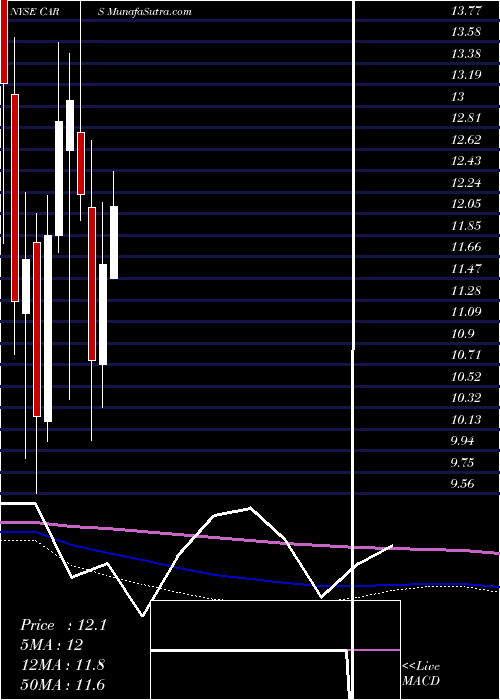This screenshot has width=500, height=700.
Task: Click the Price : 12.1 readout
Action: 63,625
